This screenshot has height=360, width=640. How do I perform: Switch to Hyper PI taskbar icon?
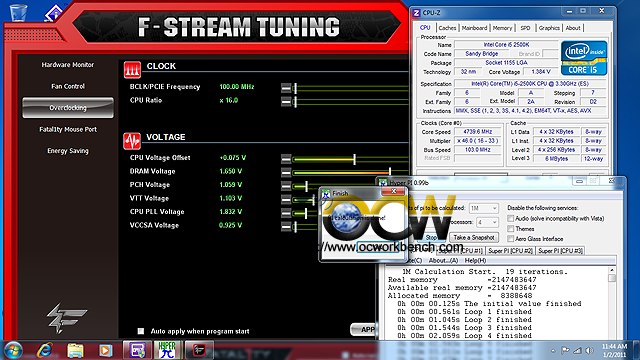[167, 350]
